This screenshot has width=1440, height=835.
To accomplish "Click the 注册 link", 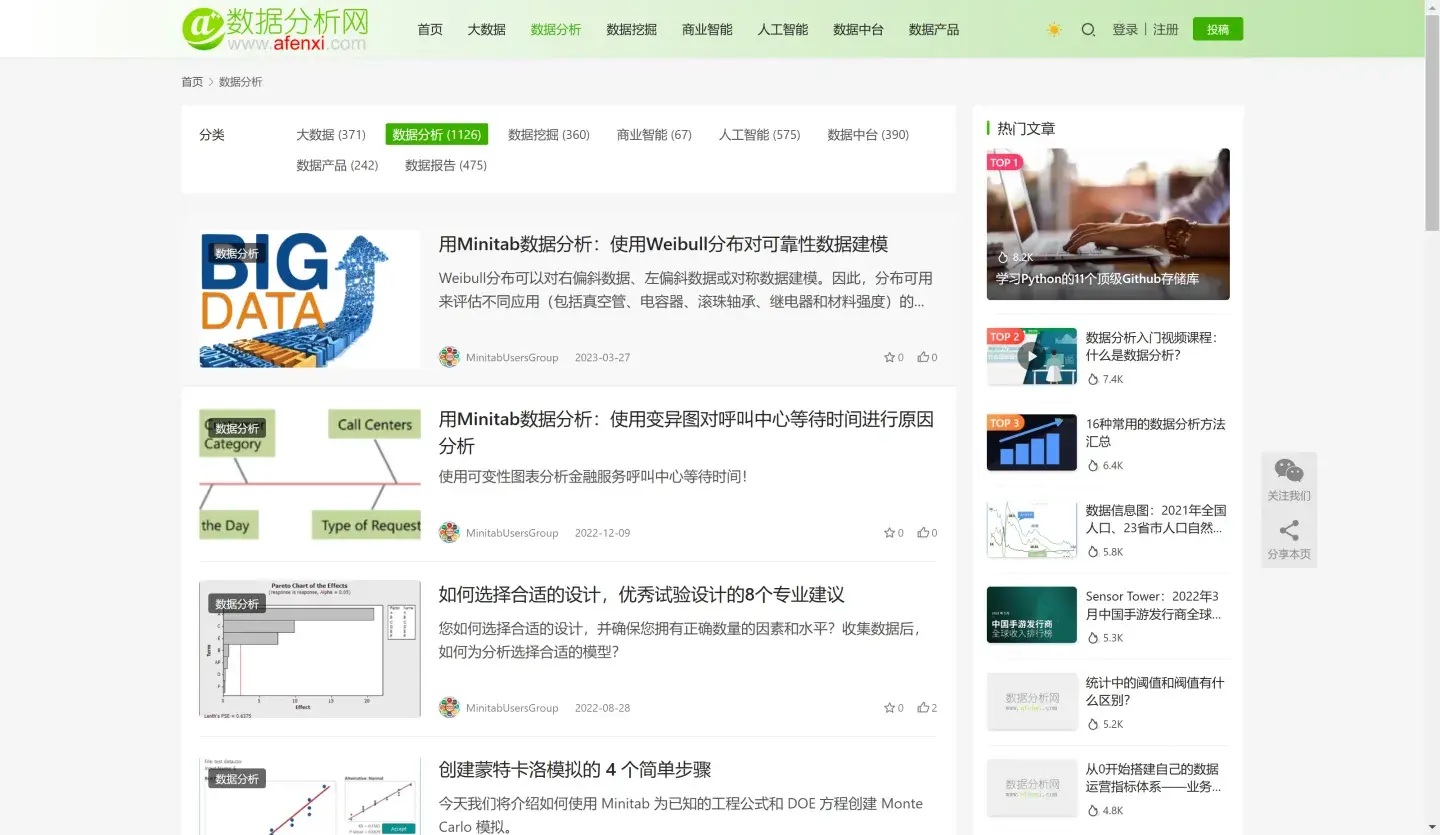I will (1166, 30).
